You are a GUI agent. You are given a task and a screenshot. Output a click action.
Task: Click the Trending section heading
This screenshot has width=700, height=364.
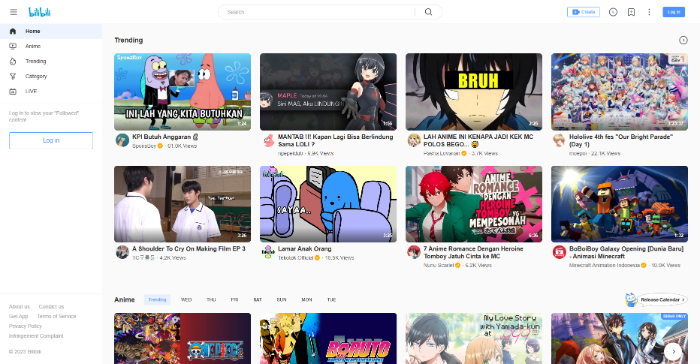click(x=129, y=40)
